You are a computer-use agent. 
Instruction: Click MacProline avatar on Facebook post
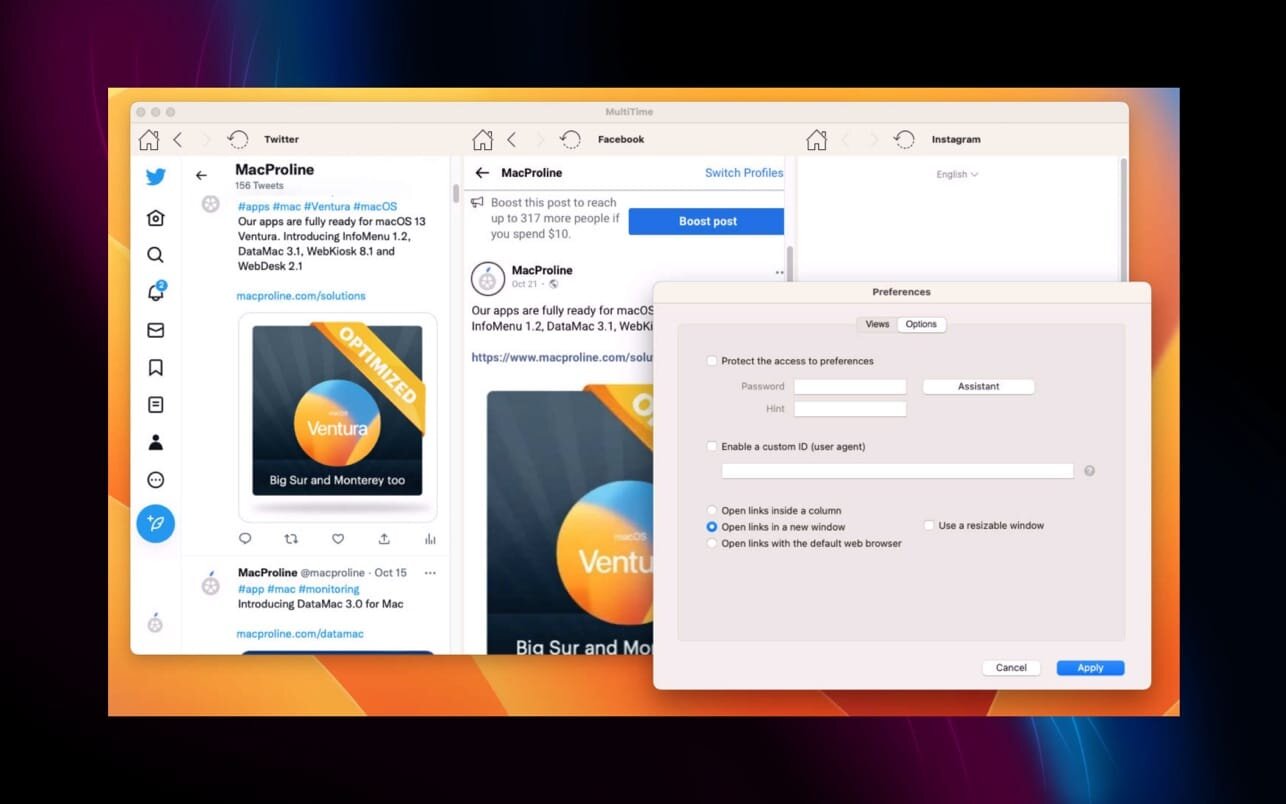pyautogui.click(x=488, y=279)
